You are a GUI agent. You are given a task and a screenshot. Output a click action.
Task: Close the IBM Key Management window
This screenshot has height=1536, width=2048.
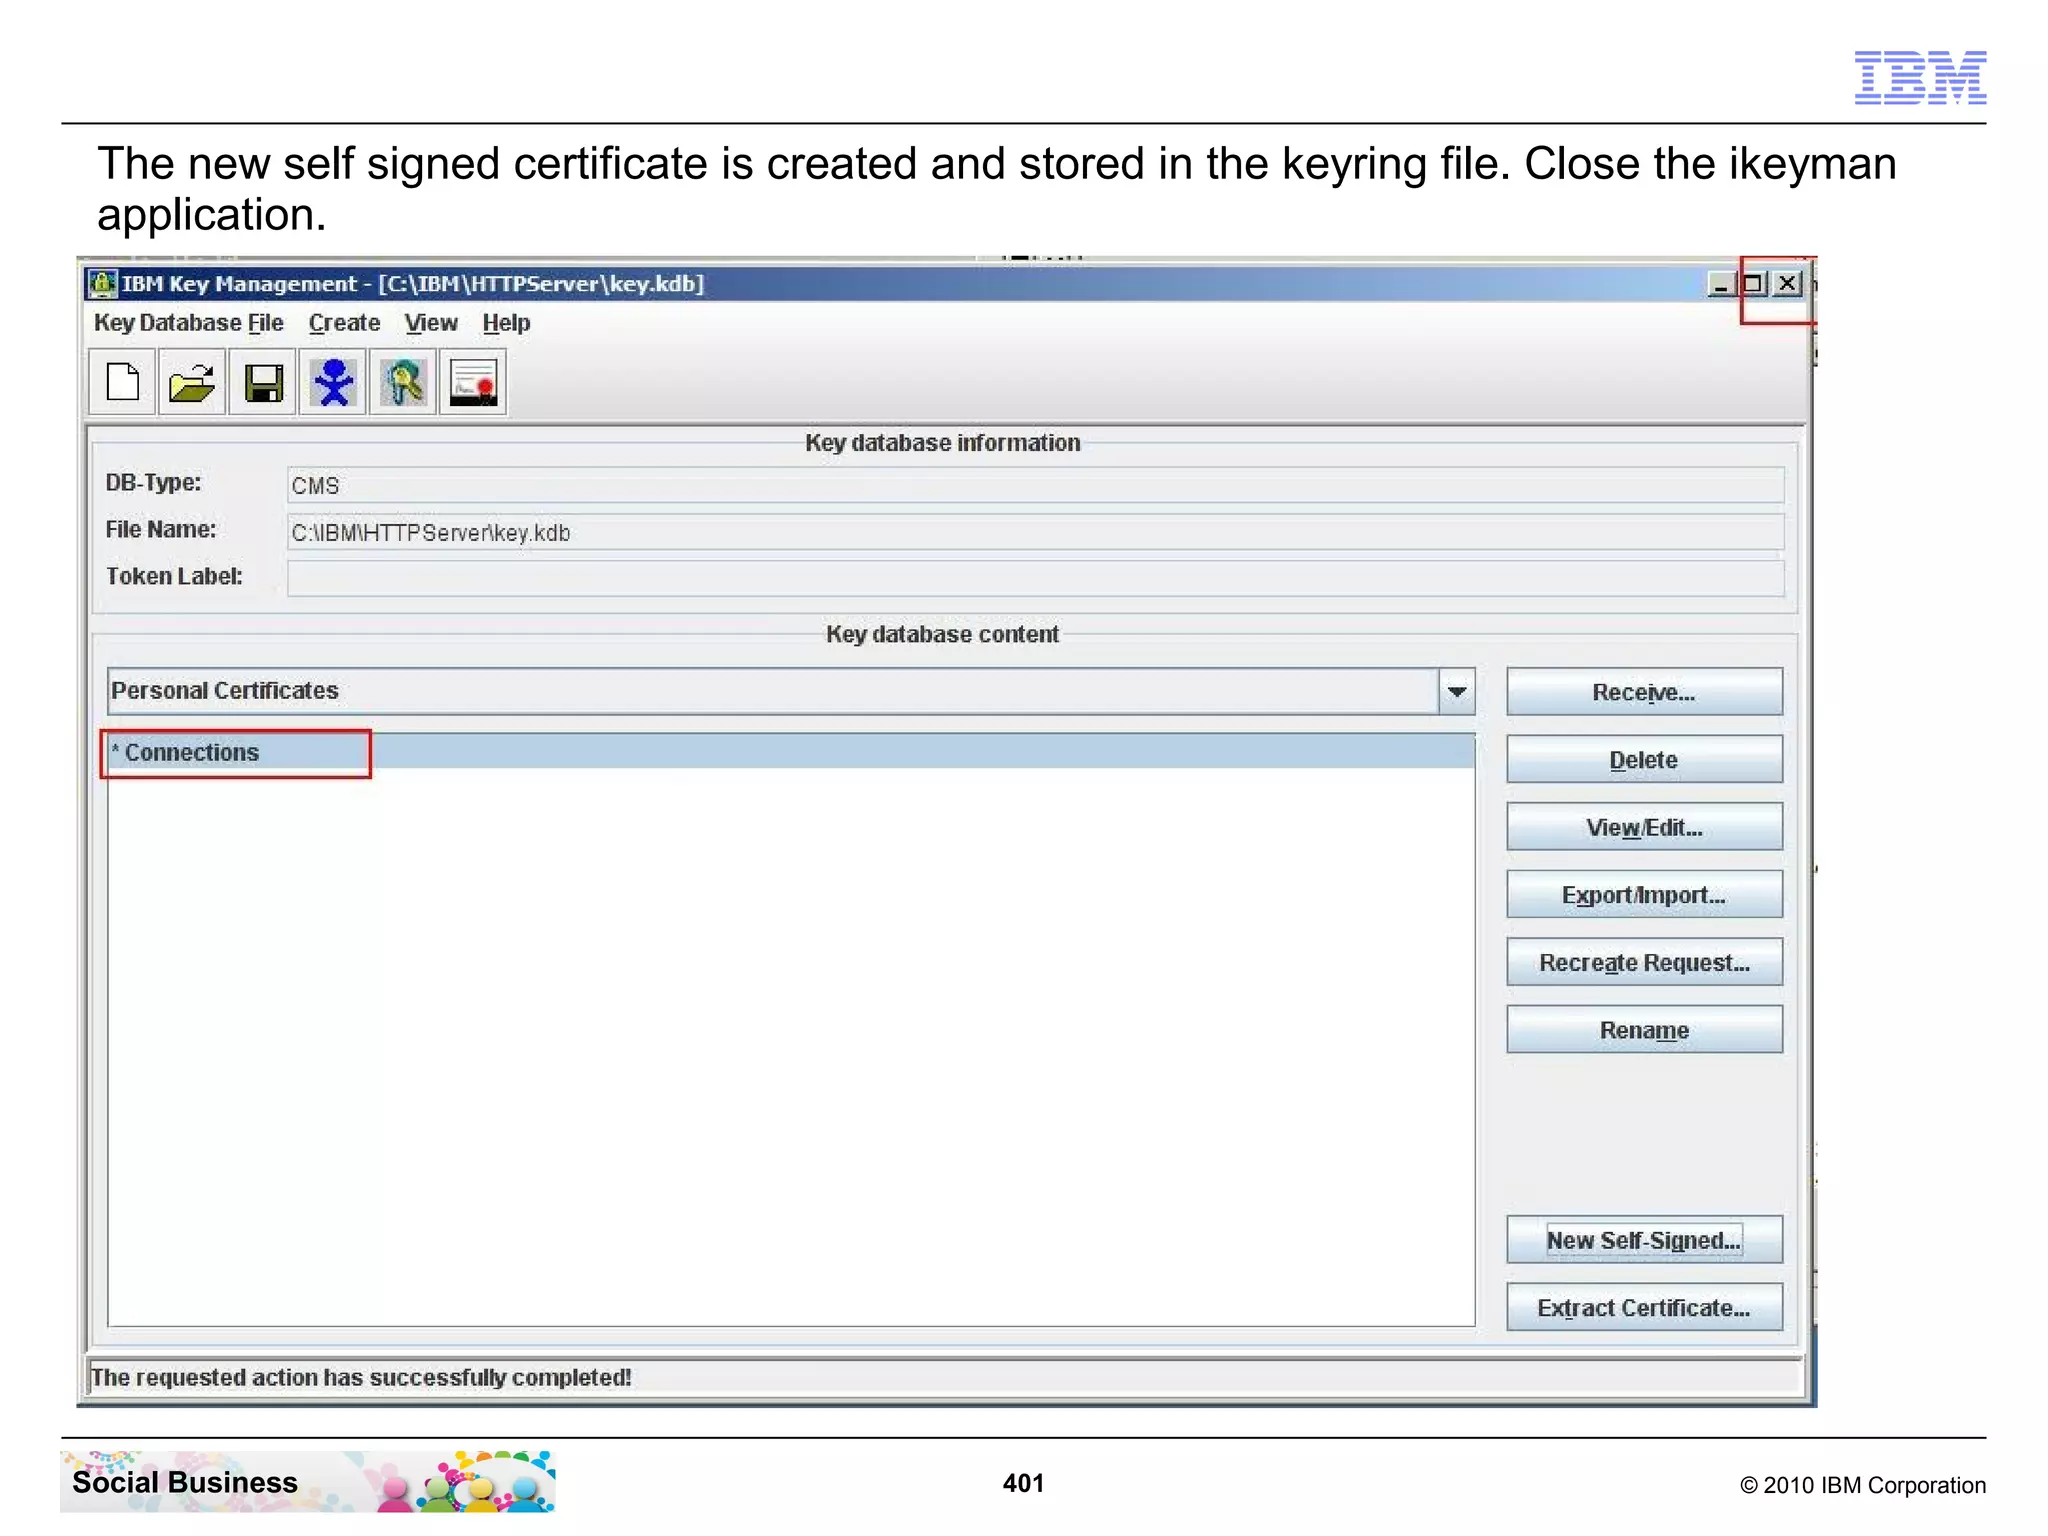(1787, 284)
